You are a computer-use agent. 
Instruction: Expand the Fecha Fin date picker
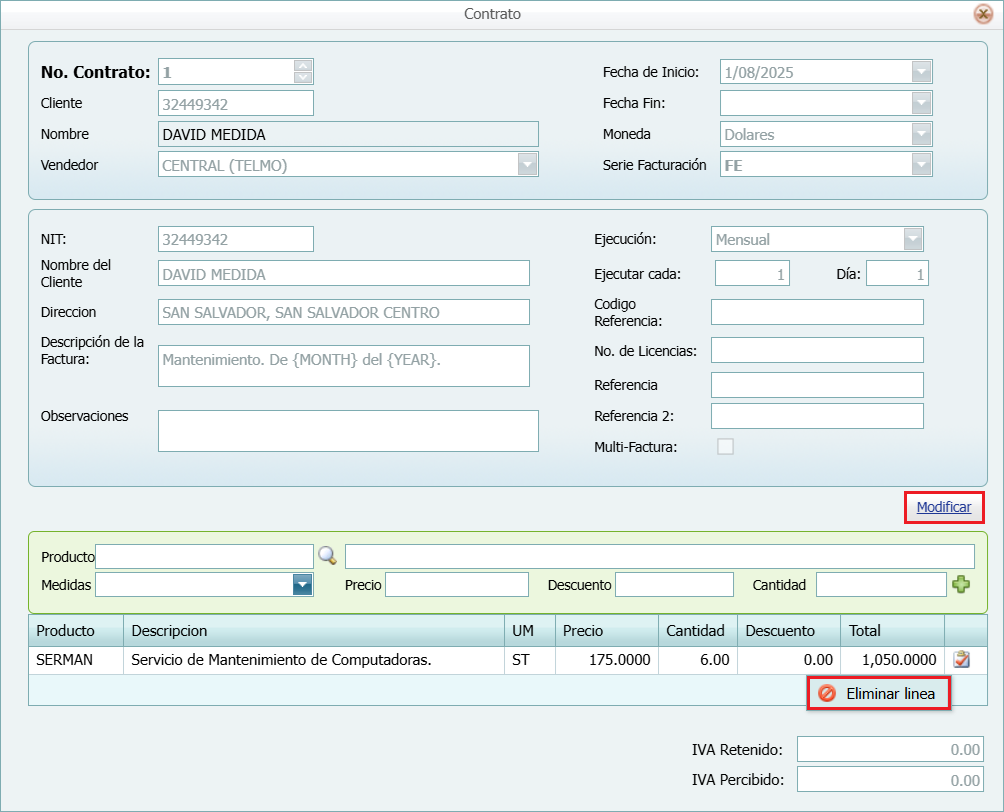921,103
